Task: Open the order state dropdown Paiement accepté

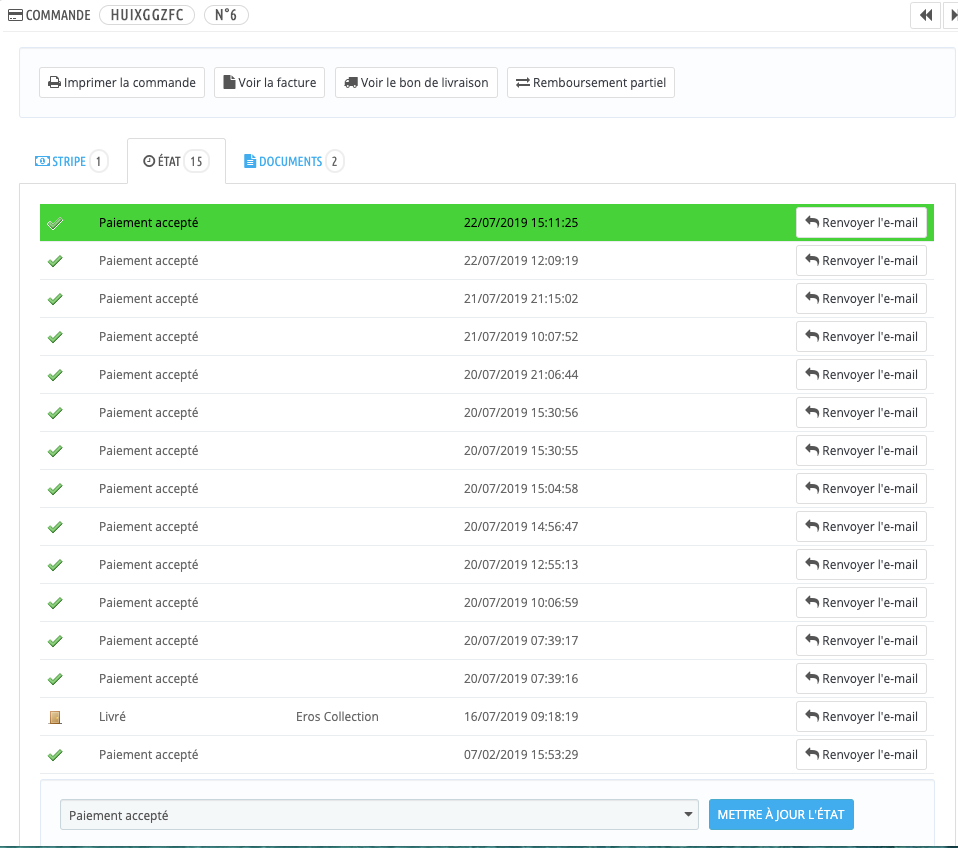Action: pos(379,814)
